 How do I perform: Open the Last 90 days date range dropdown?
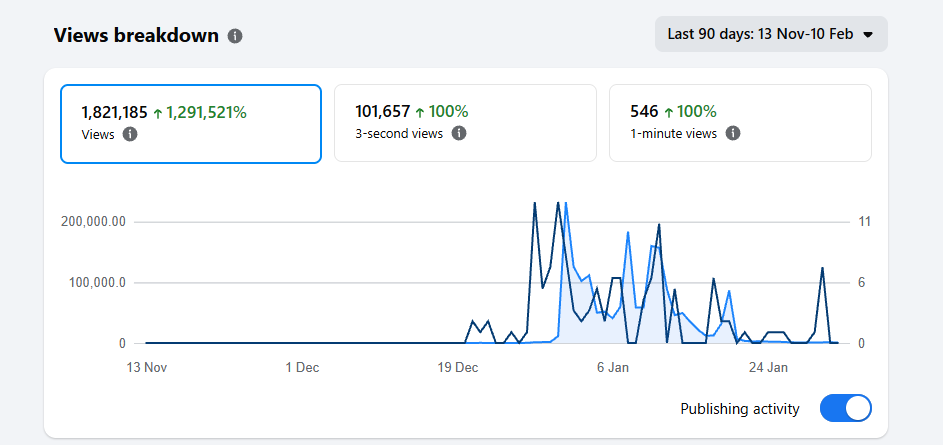(x=770, y=34)
